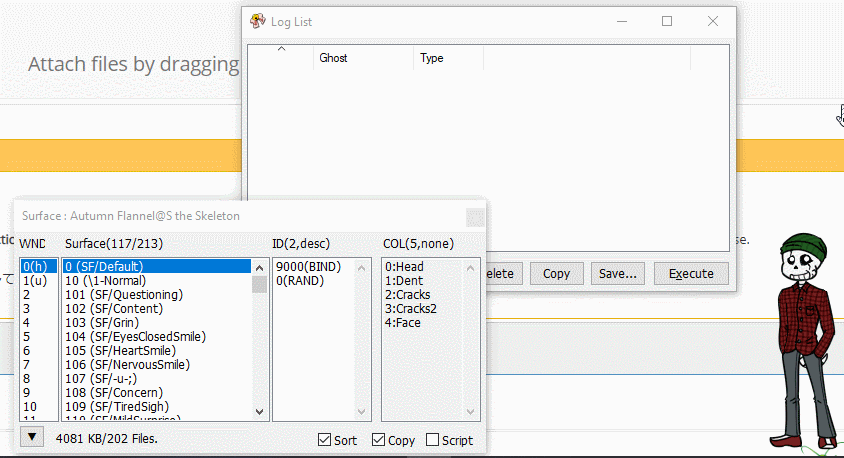Toggle the Copy checkbox
This screenshot has width=844, height=458.
click(x=378, y=440)
